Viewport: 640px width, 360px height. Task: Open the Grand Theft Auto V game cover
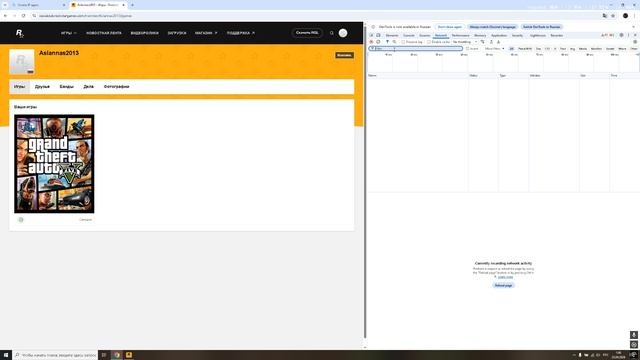[x=54, y=164]
